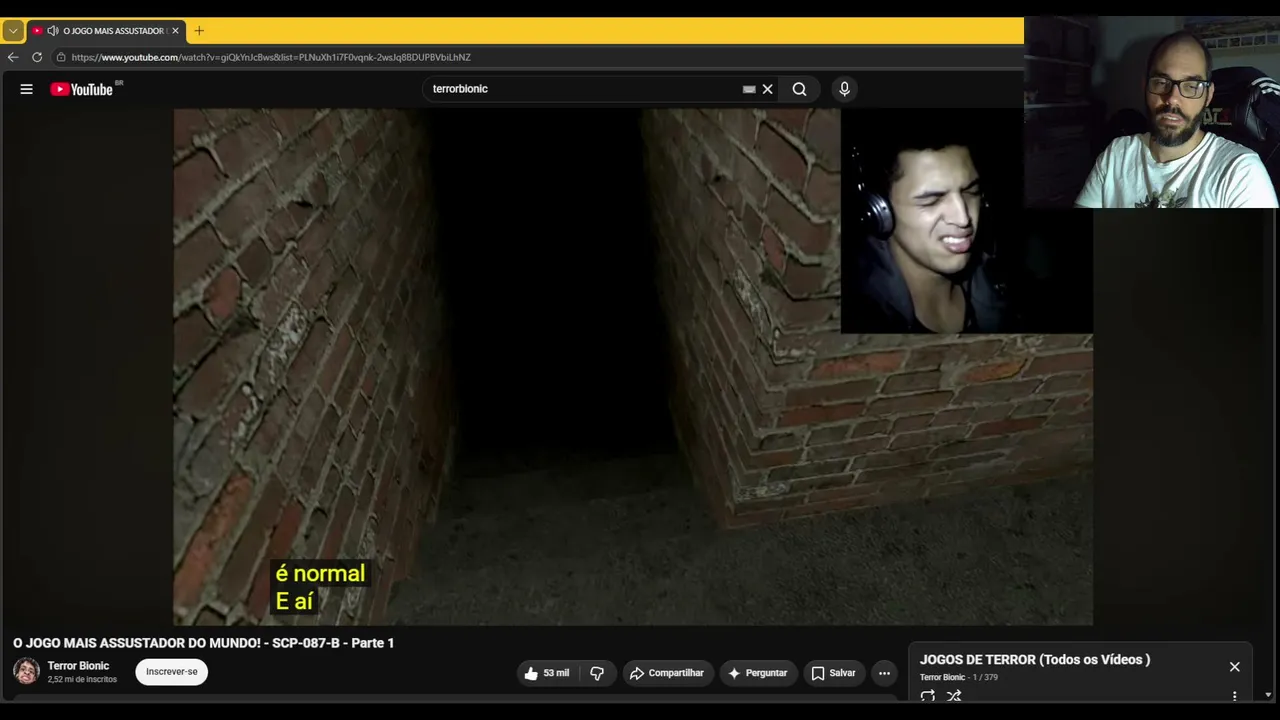This screenshot has width=1280, height=720.
Task: Expand the tab list dropdown
Action: (x=13, y=31)
